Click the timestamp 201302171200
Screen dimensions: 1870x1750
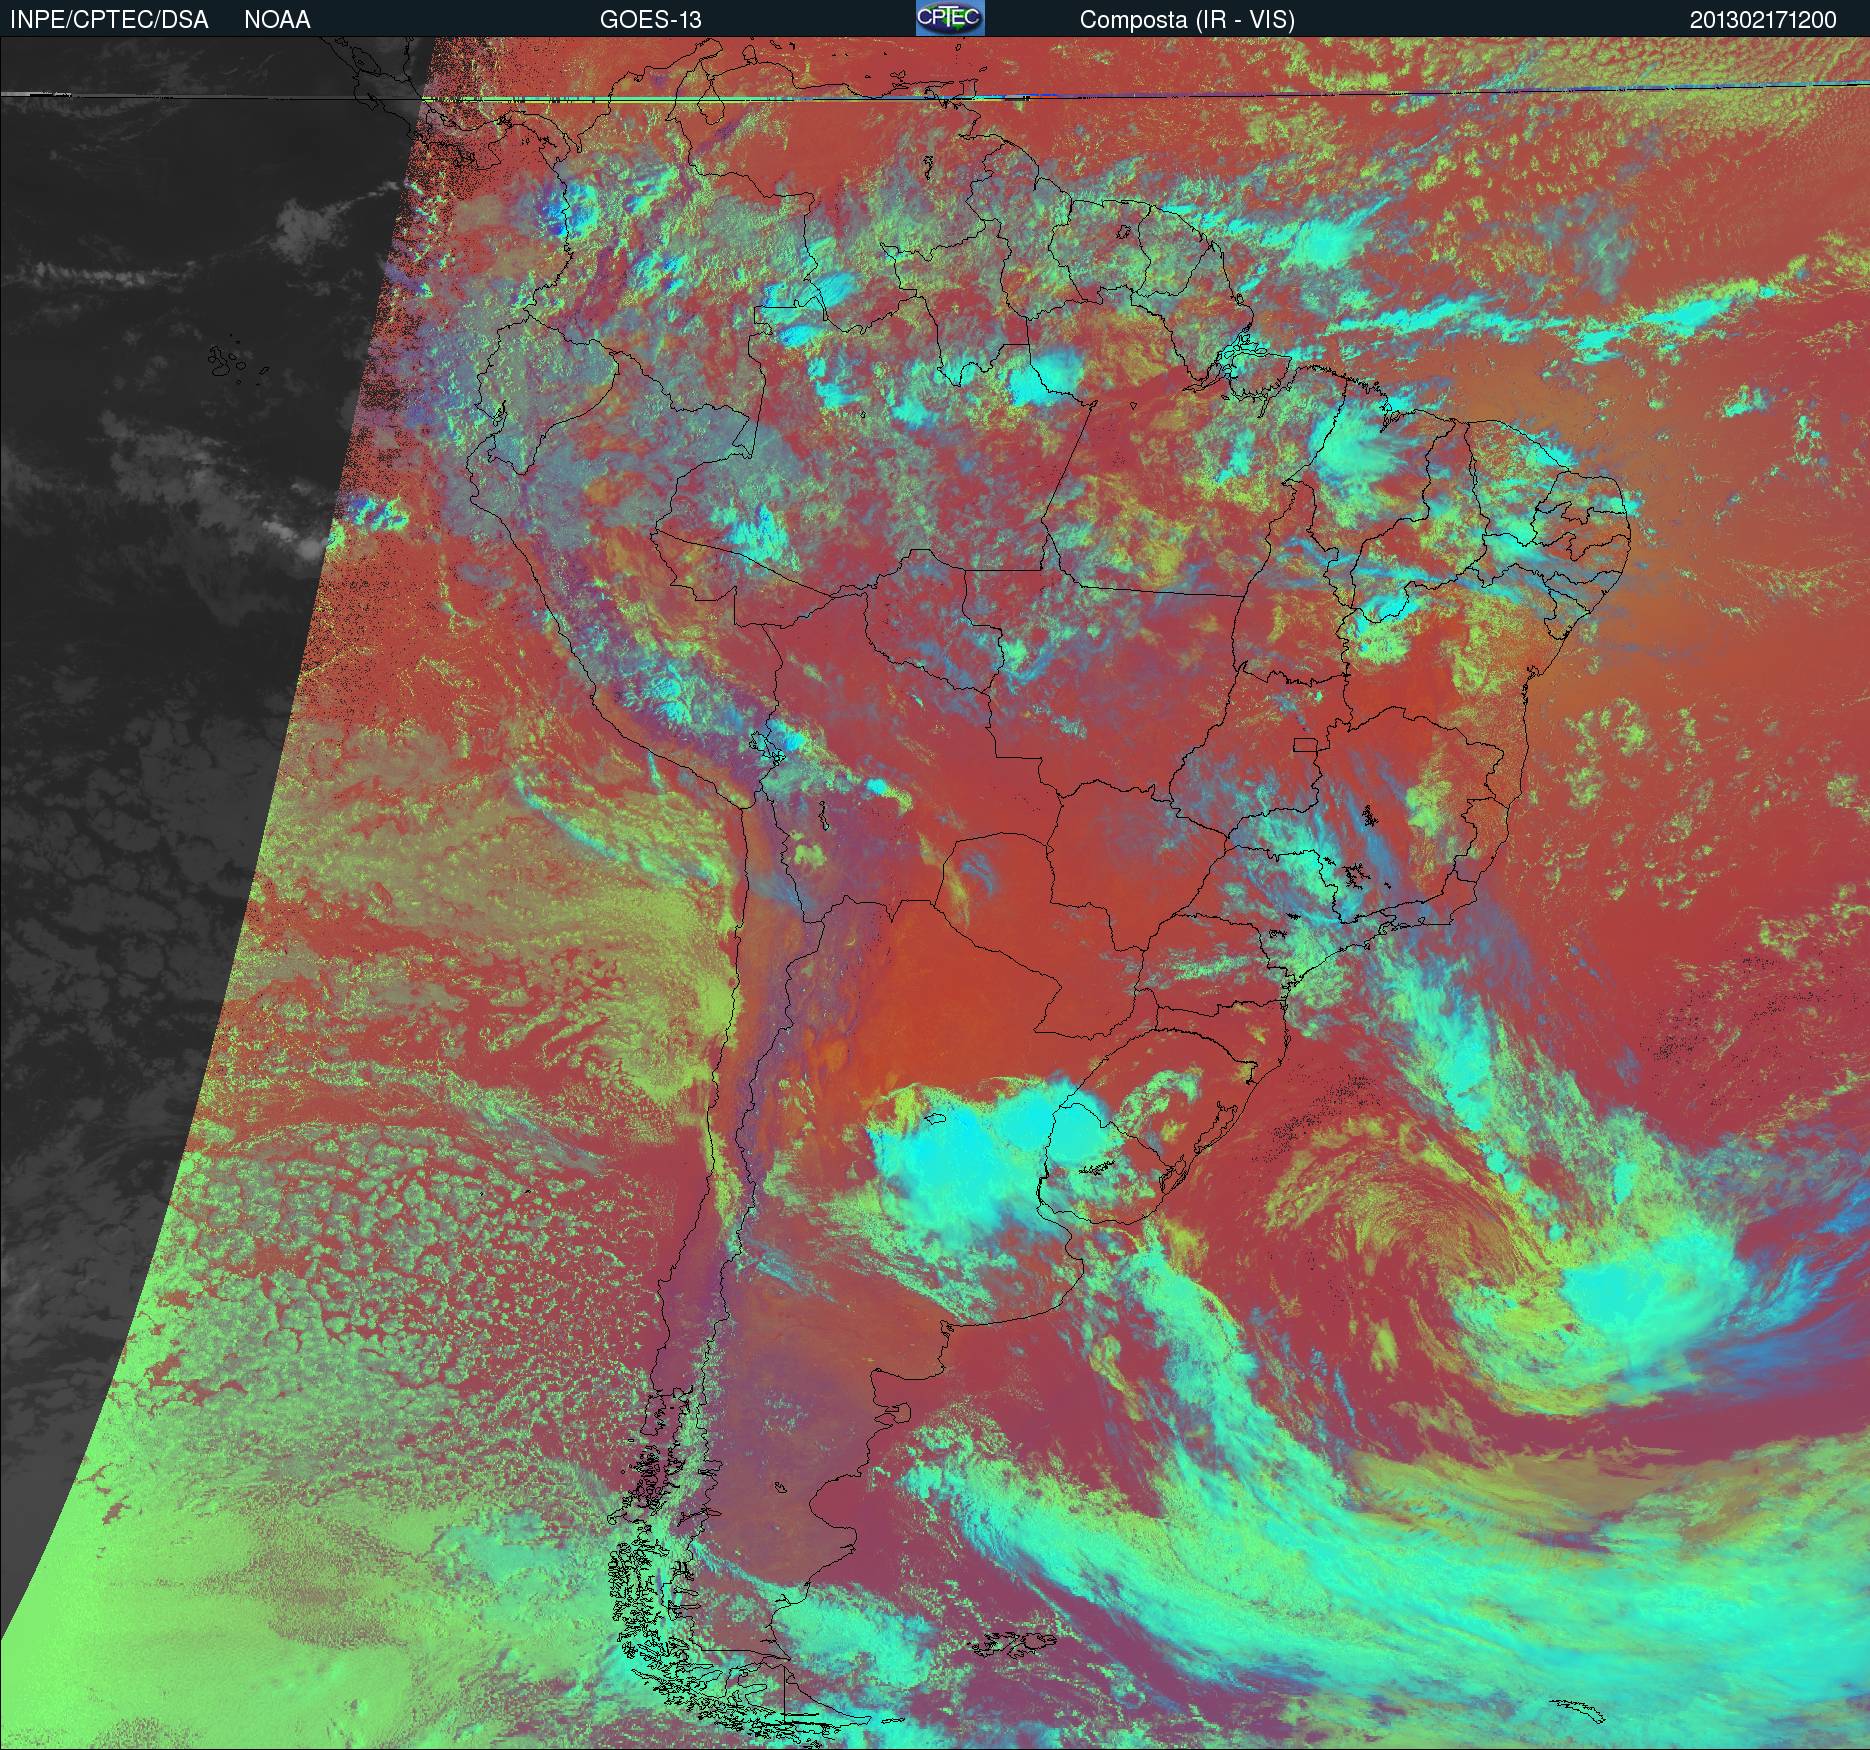[1763, 20]
